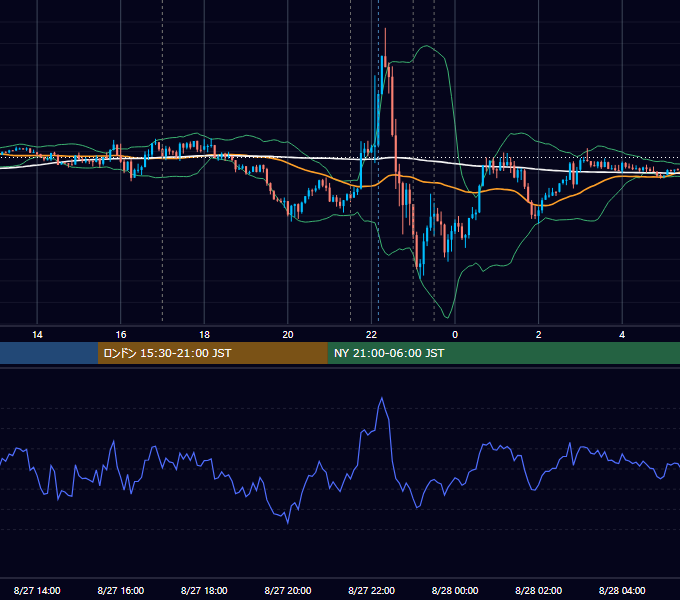The height and width of the screenshot is (600, 680).
Task: Click the 8/28 02:00 date label
Action: [x=539, y=590]
